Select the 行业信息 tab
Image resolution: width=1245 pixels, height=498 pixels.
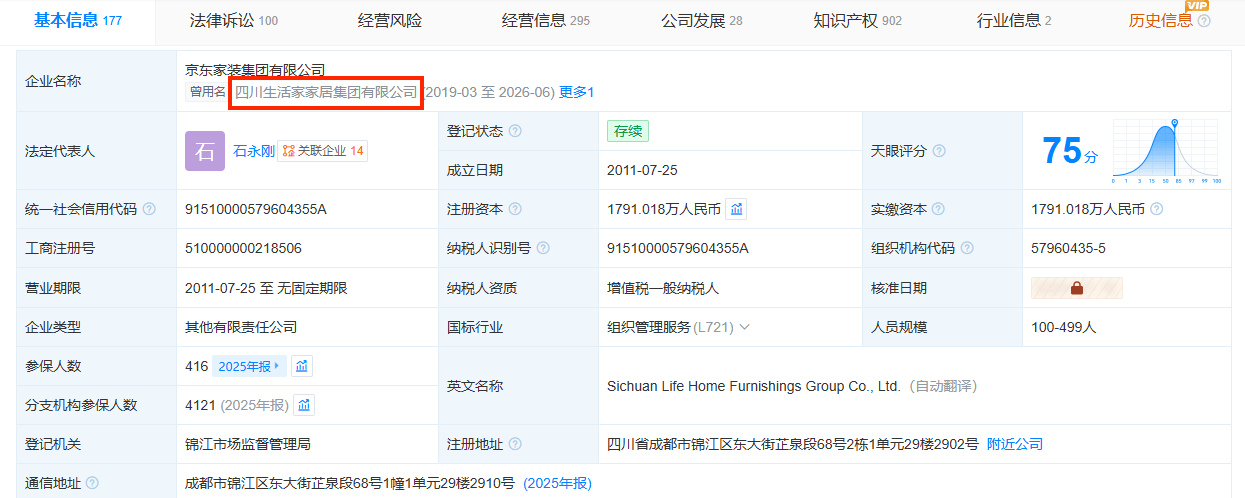tap(1014, 20)
